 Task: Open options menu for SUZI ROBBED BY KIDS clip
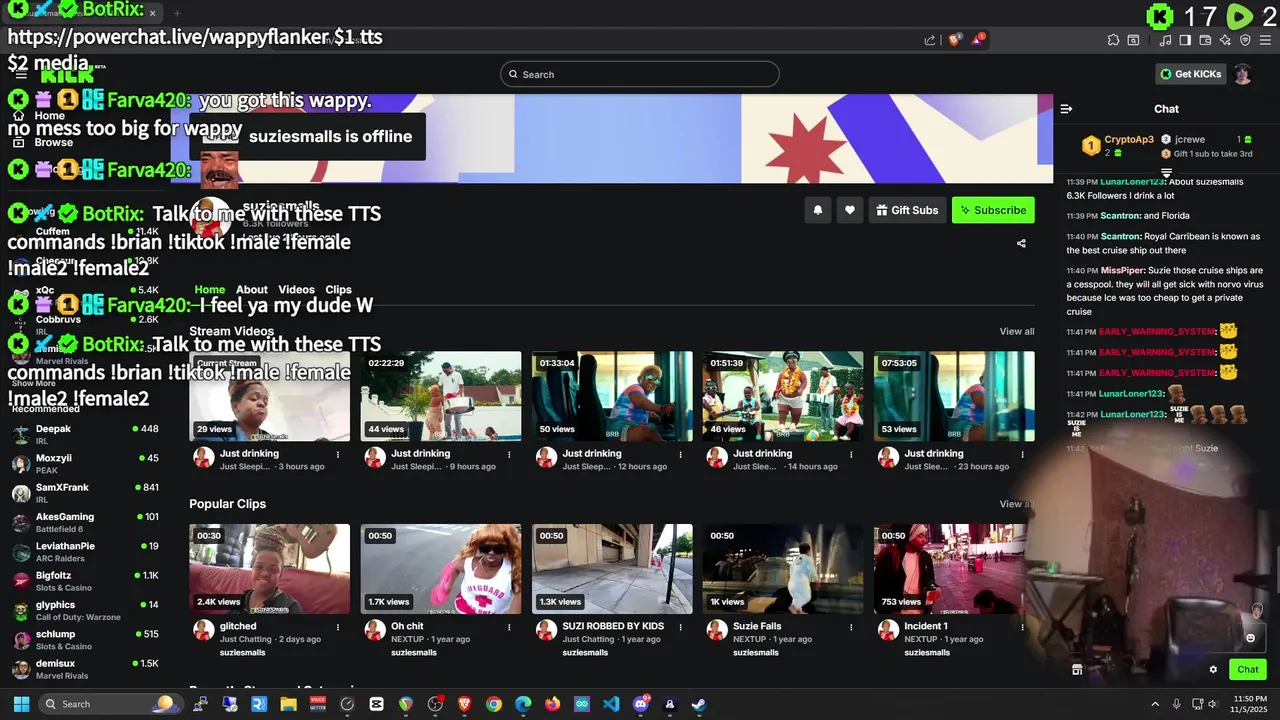pyautogui.click(x=680, y=627)
